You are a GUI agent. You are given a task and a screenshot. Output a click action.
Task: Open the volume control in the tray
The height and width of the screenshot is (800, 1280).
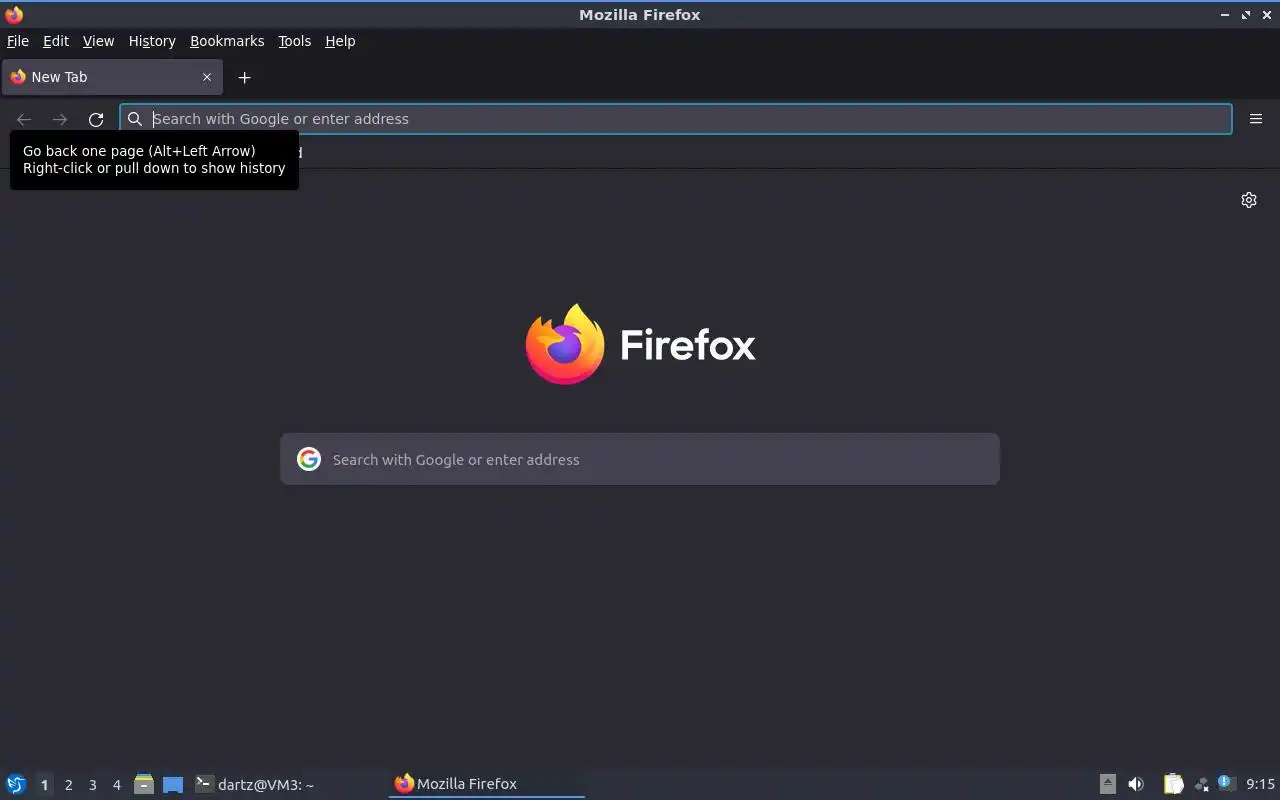tap(1136, 784)
